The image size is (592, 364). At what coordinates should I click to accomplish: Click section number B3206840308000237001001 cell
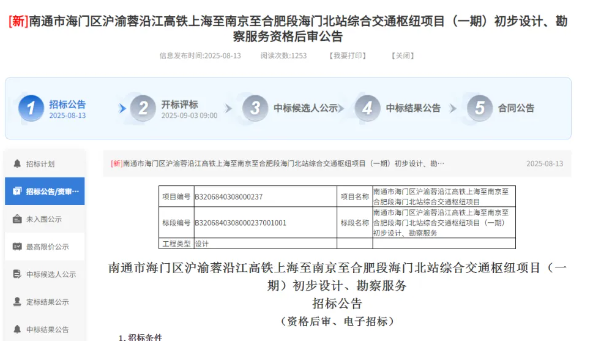265,222
